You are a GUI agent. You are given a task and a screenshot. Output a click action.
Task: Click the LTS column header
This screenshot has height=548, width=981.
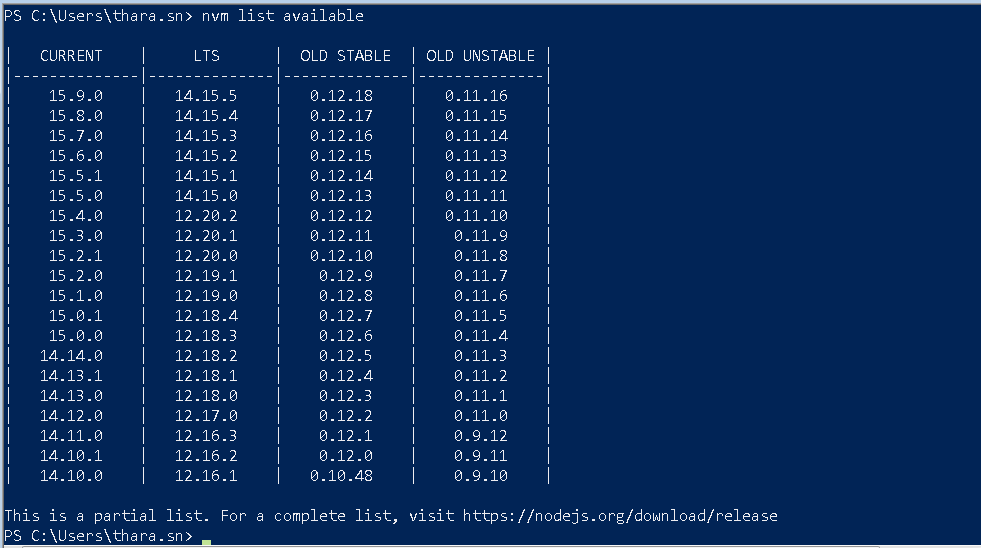click(206, 56)
